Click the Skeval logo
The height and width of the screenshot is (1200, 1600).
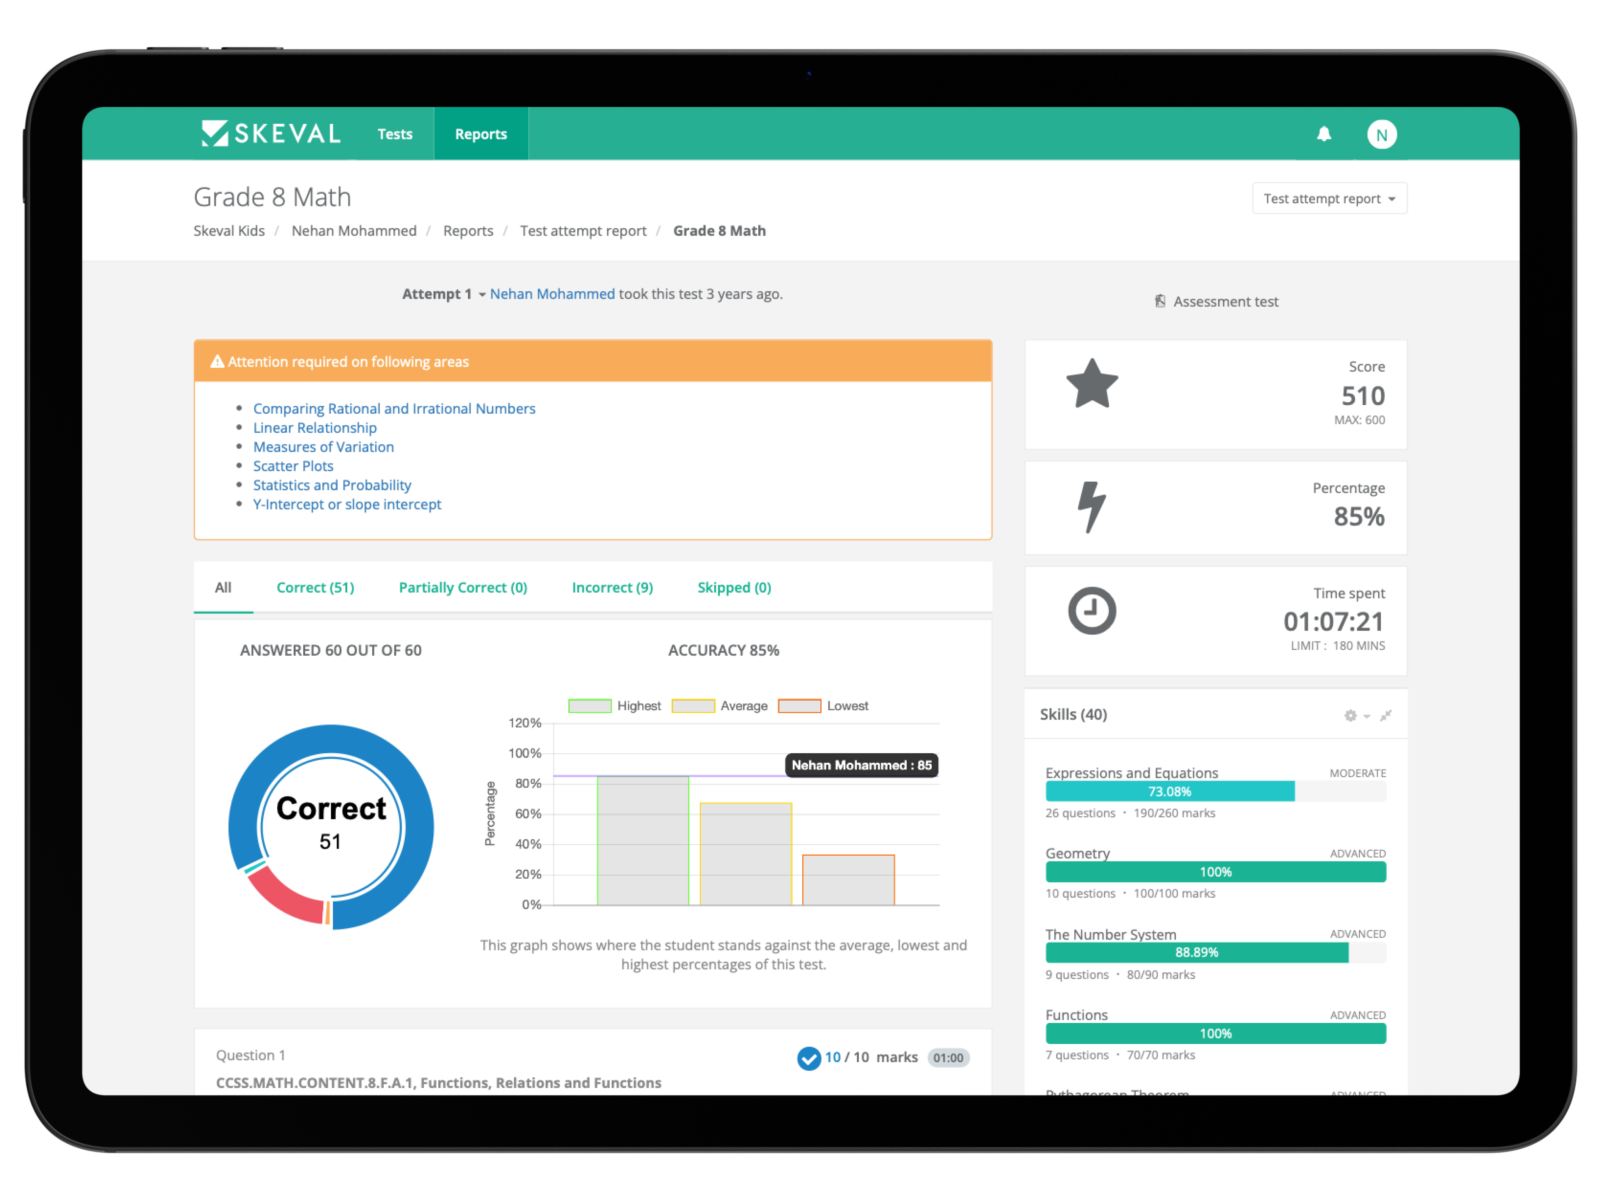click(x=271, y=134)
